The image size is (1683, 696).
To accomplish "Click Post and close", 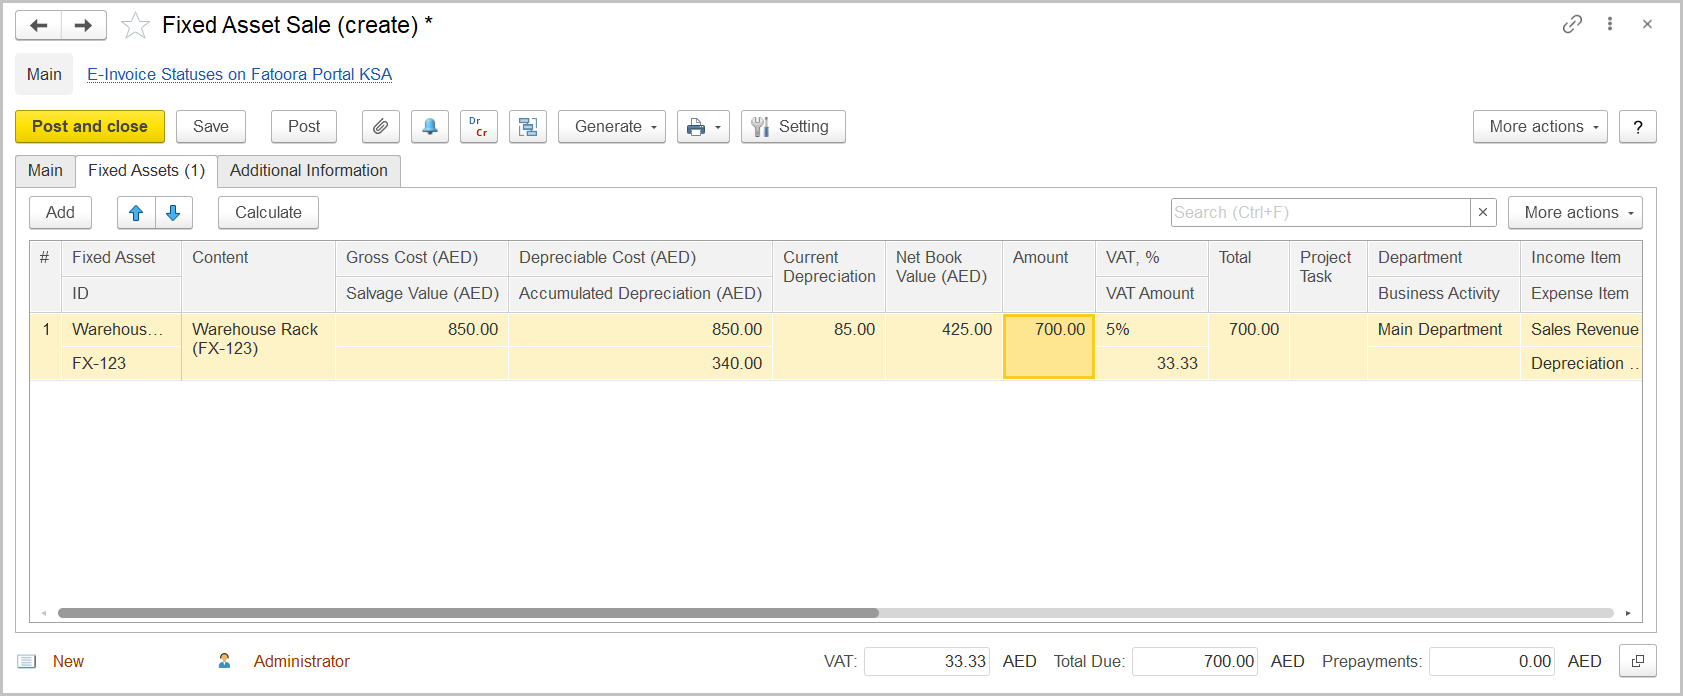I will [x=90, y=127].
